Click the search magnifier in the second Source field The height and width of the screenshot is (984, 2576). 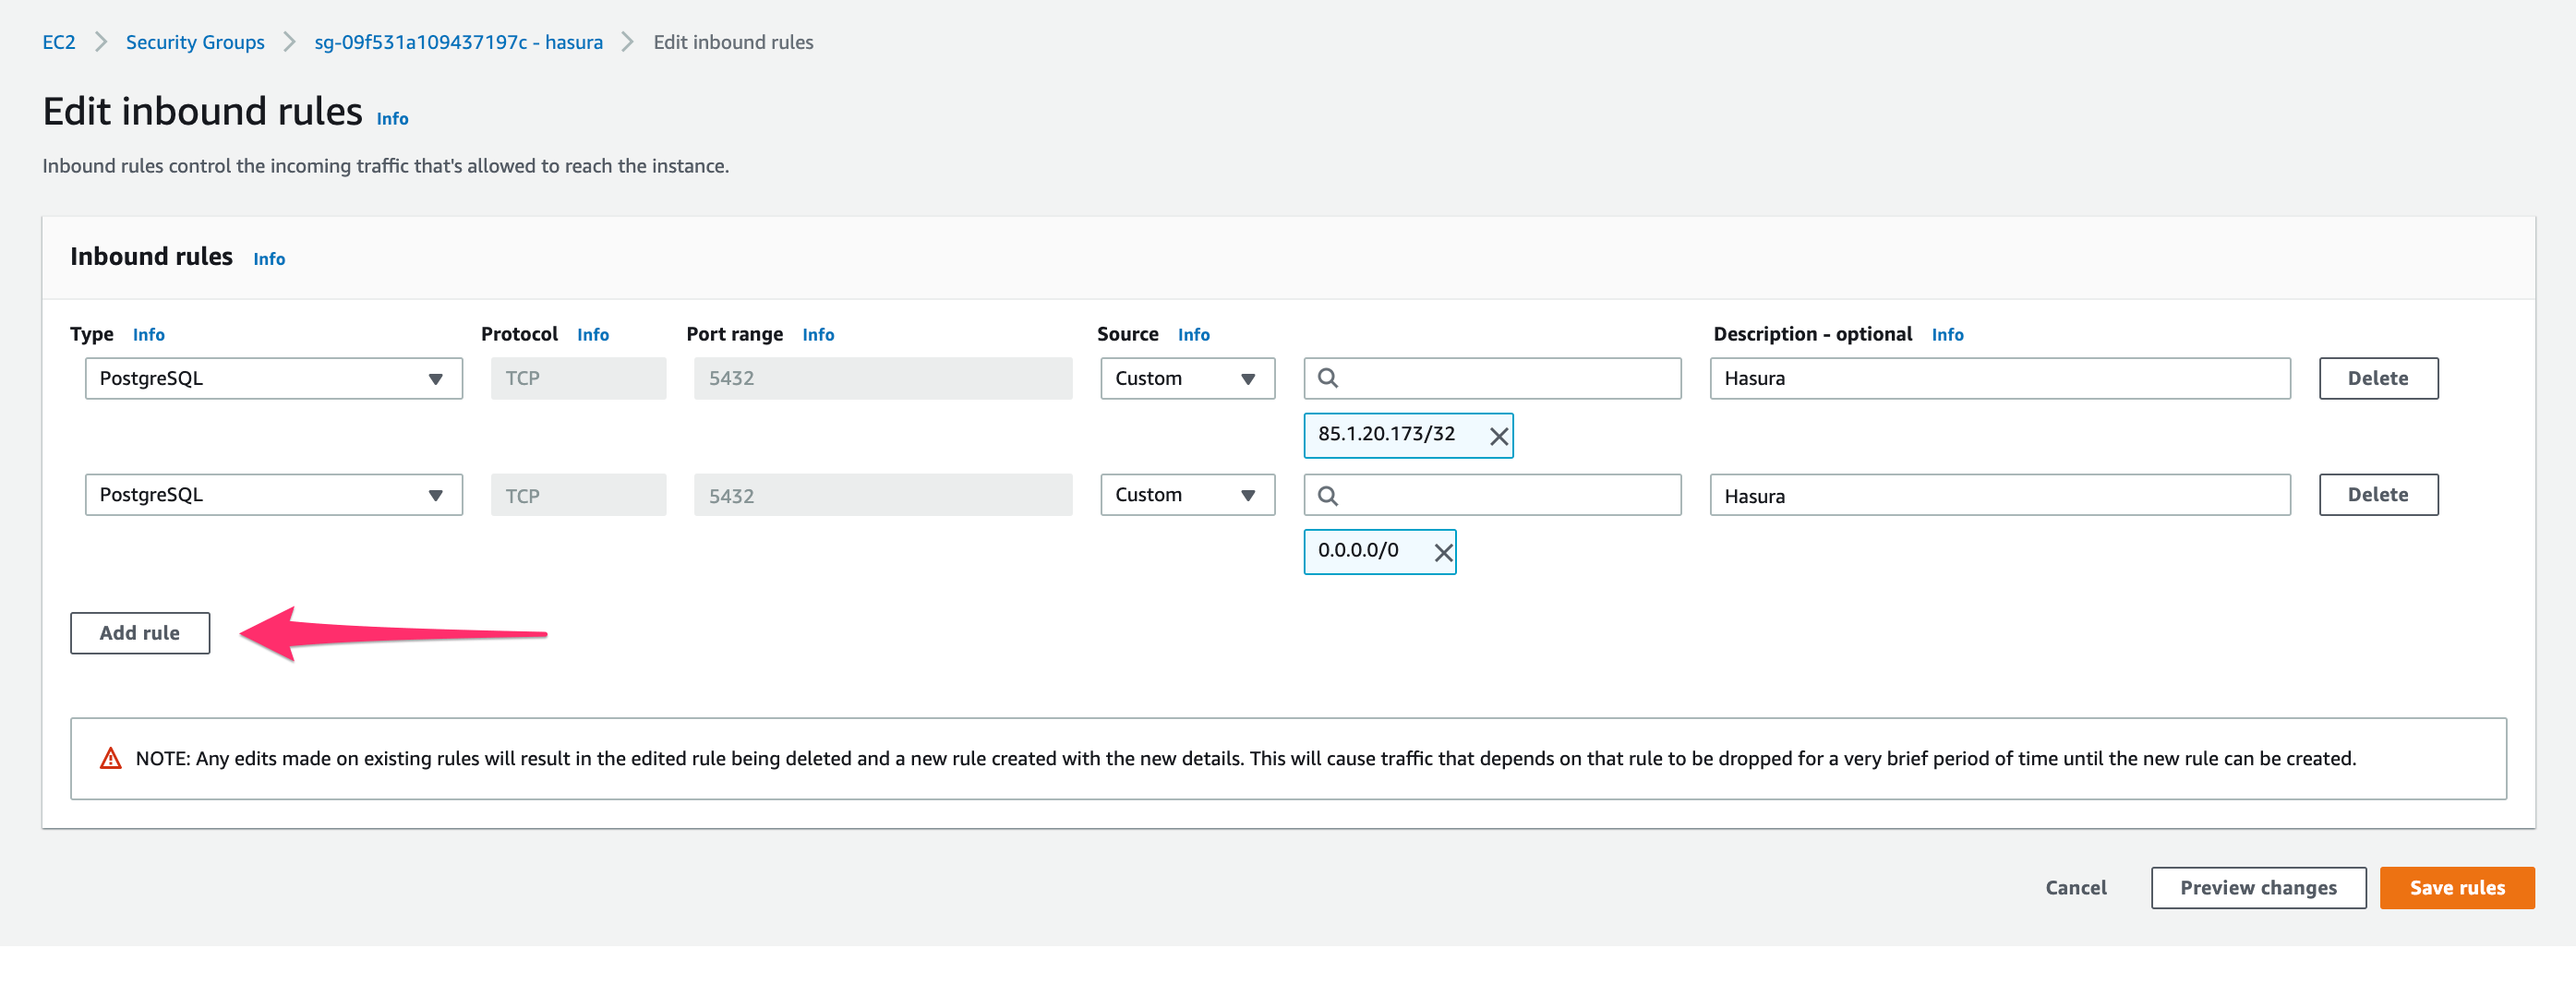point(1330,494)
